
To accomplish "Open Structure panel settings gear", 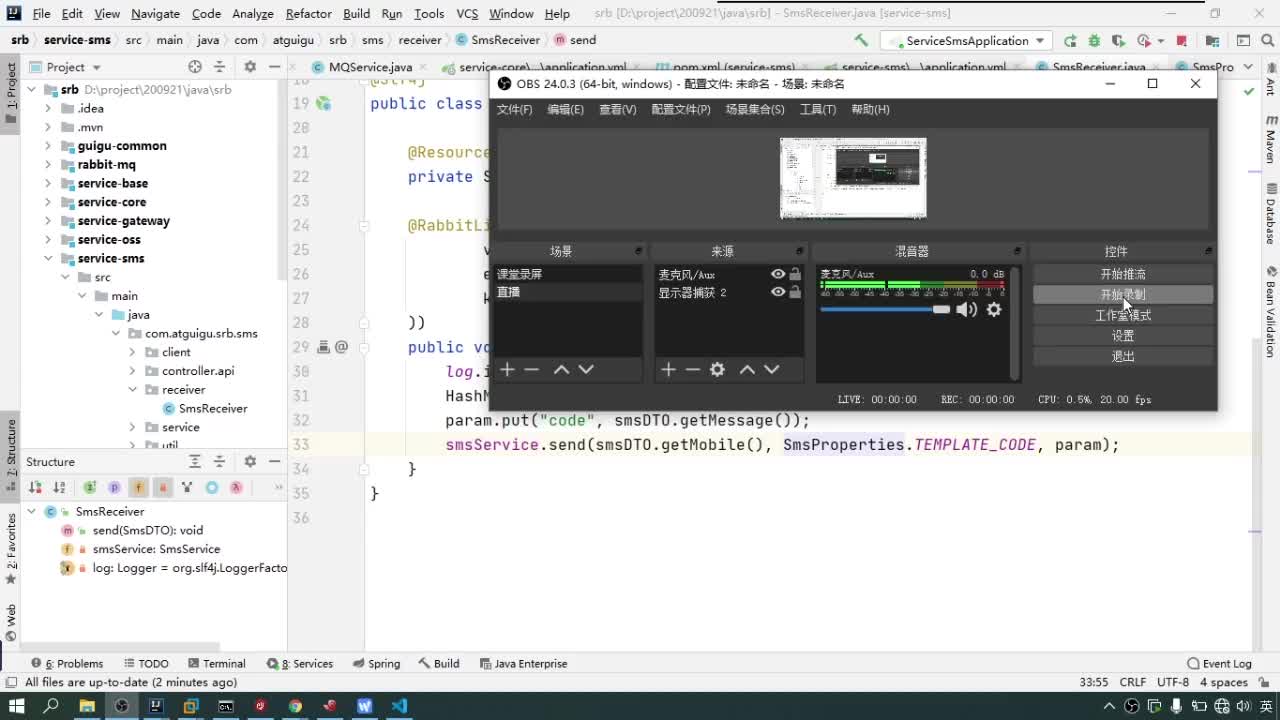I will click(x=250, y=461).
